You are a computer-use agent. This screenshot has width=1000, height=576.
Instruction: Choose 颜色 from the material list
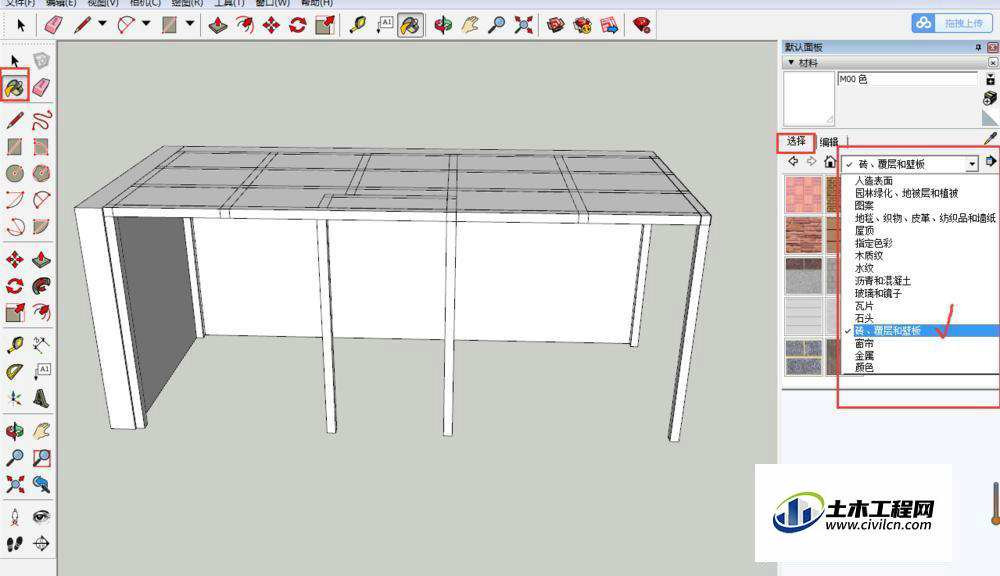[864, 367]
